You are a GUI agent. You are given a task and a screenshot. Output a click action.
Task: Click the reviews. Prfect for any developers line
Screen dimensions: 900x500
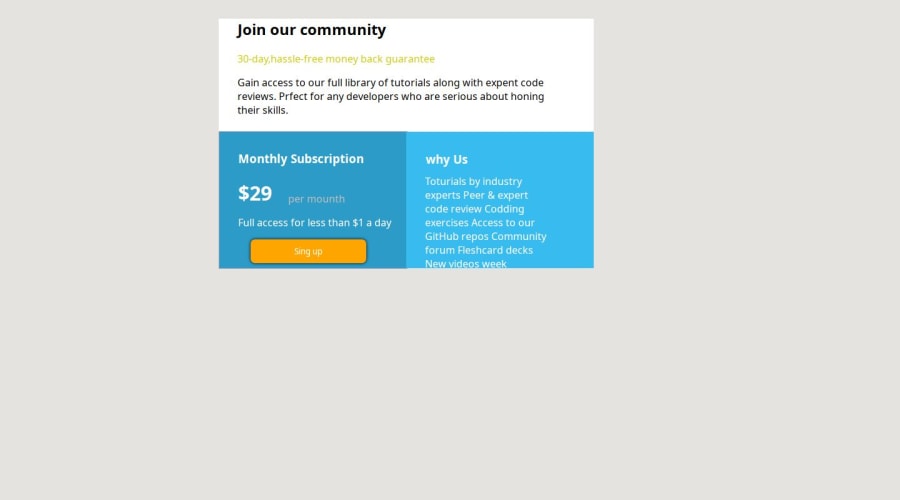click(x=390, y=96)
